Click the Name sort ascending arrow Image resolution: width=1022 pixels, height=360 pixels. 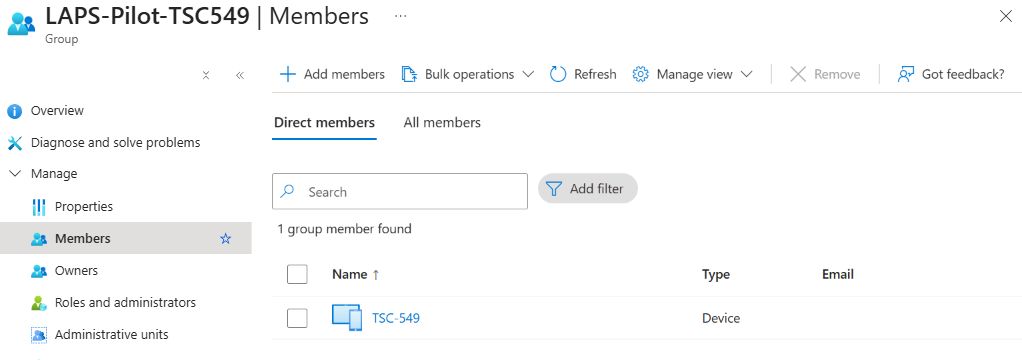click(375, 275)
